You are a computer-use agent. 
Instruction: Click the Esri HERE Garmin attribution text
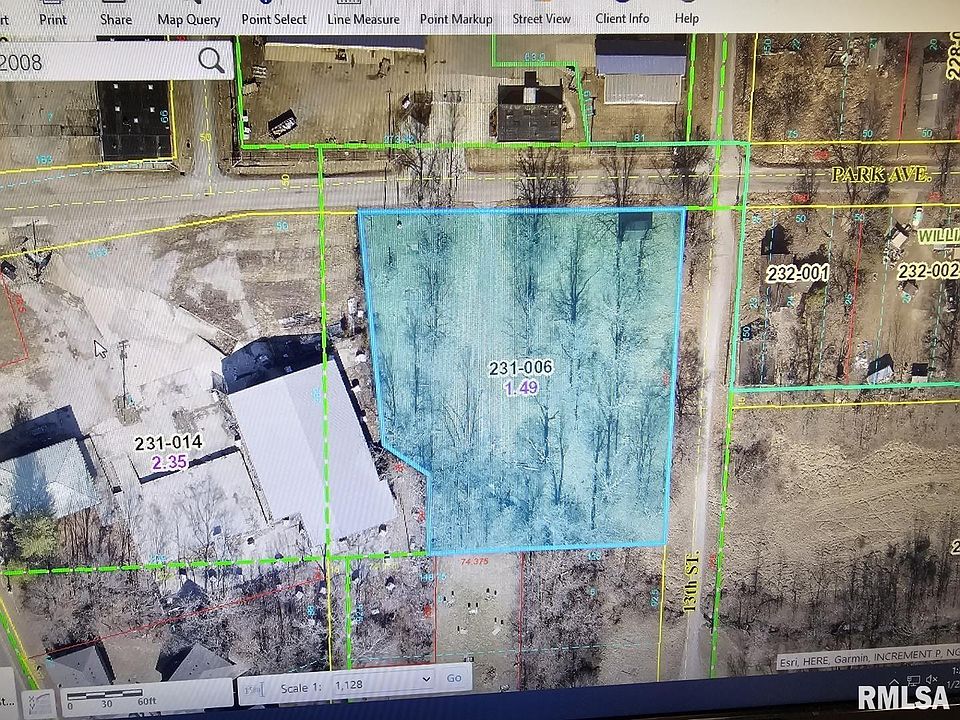868,658
